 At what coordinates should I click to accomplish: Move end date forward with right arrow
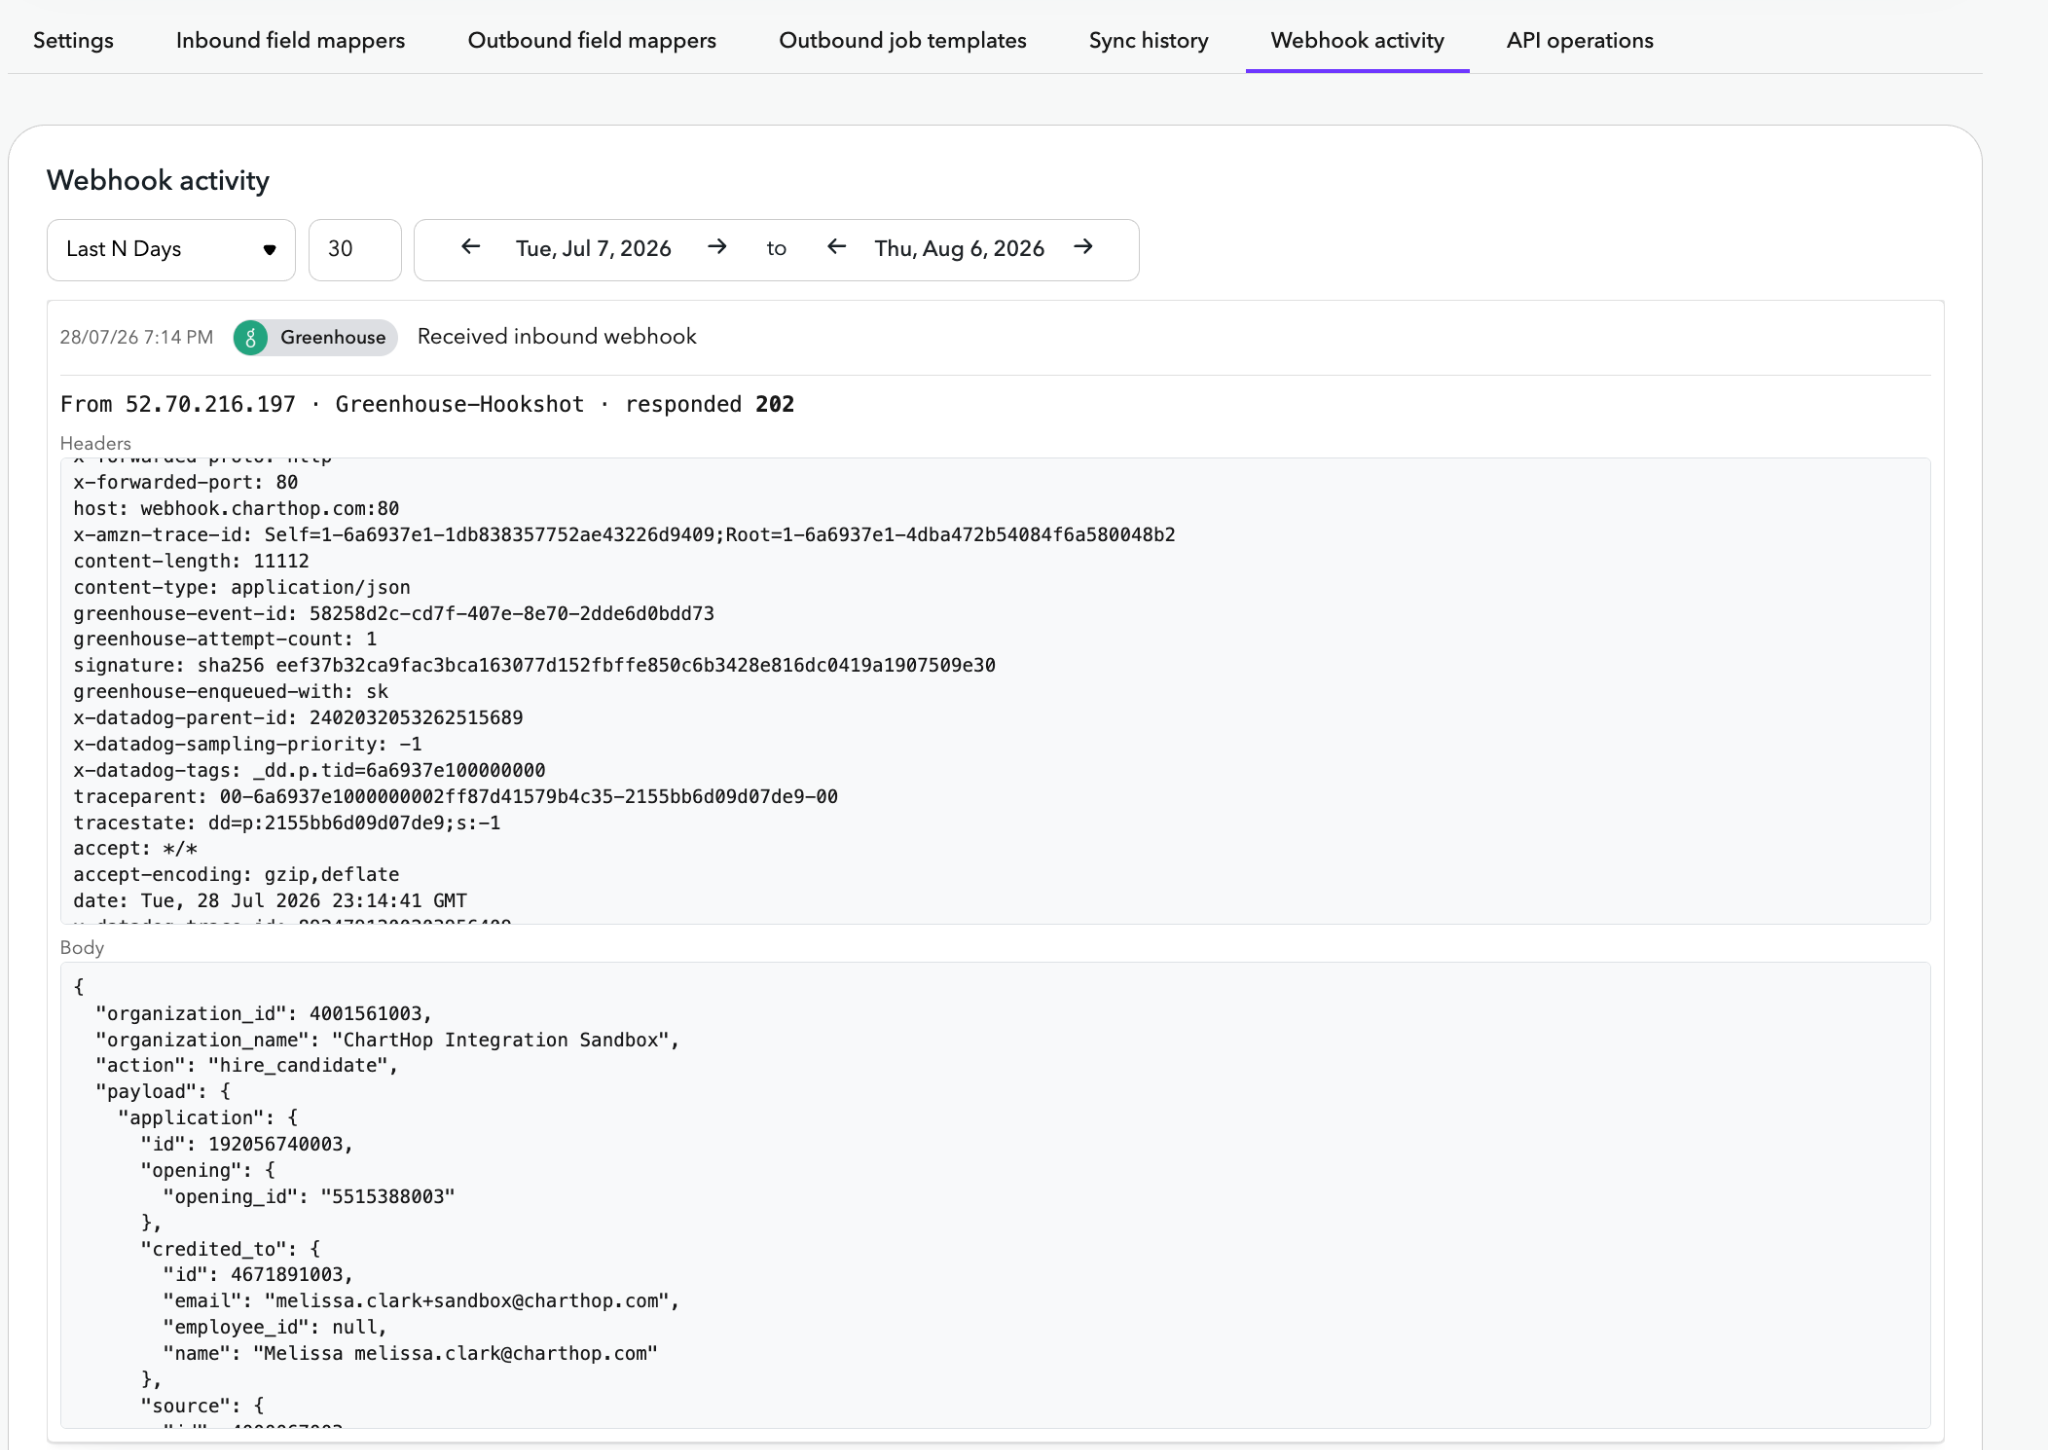1083,247
